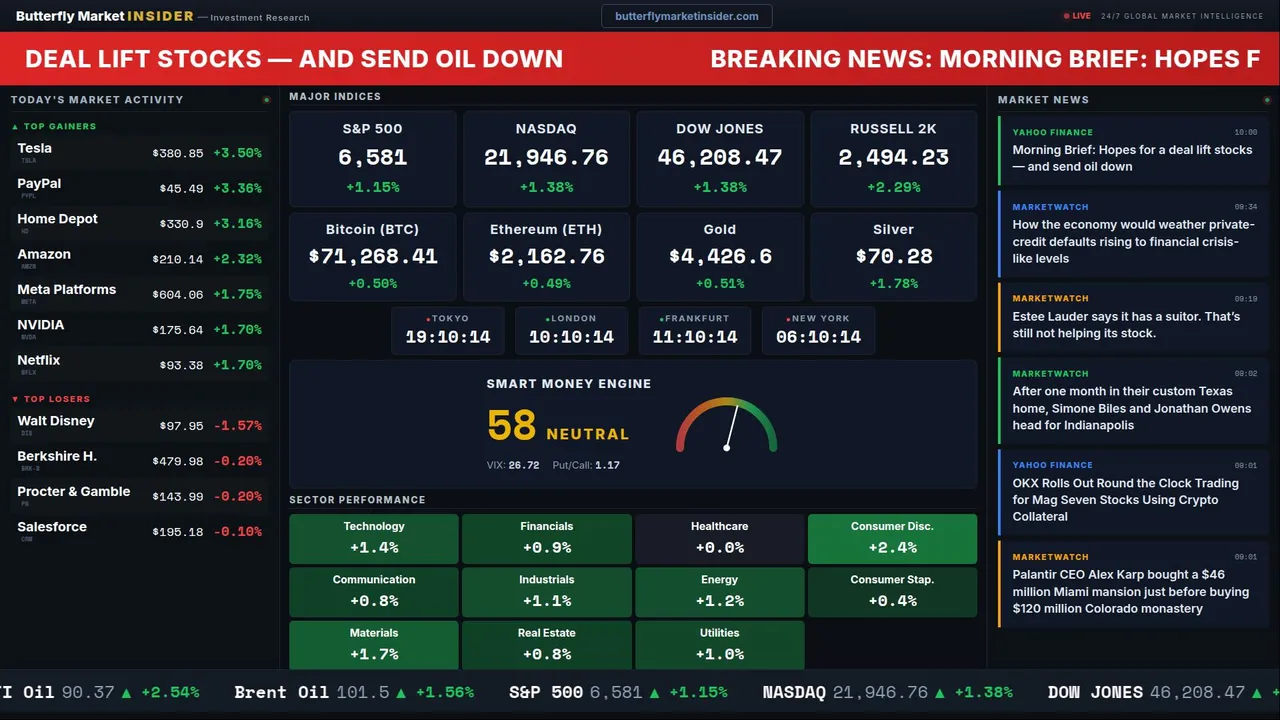Open the Netflix stock row
The height and width of the screenshot is (720, 1280).
139,364
